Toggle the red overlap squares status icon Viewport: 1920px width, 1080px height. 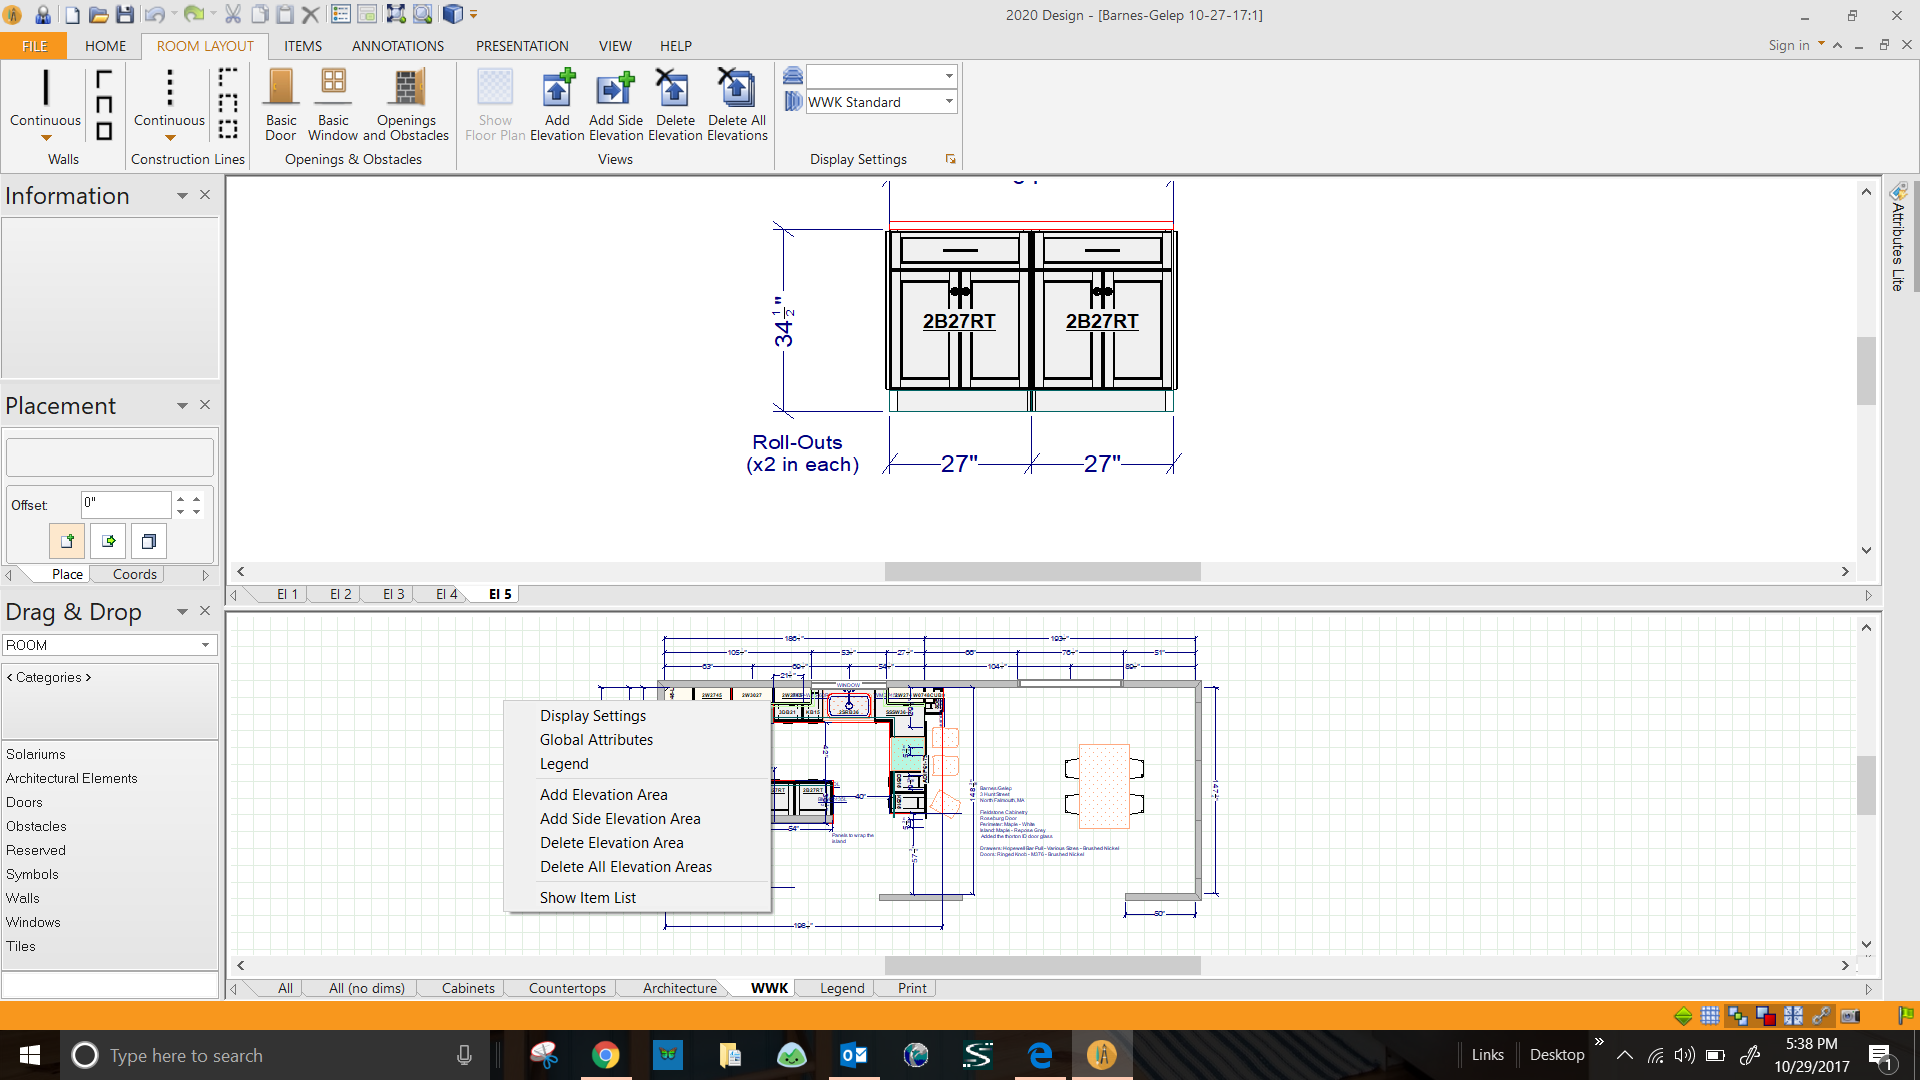pyautogui.click(x=1766, y=1016)
